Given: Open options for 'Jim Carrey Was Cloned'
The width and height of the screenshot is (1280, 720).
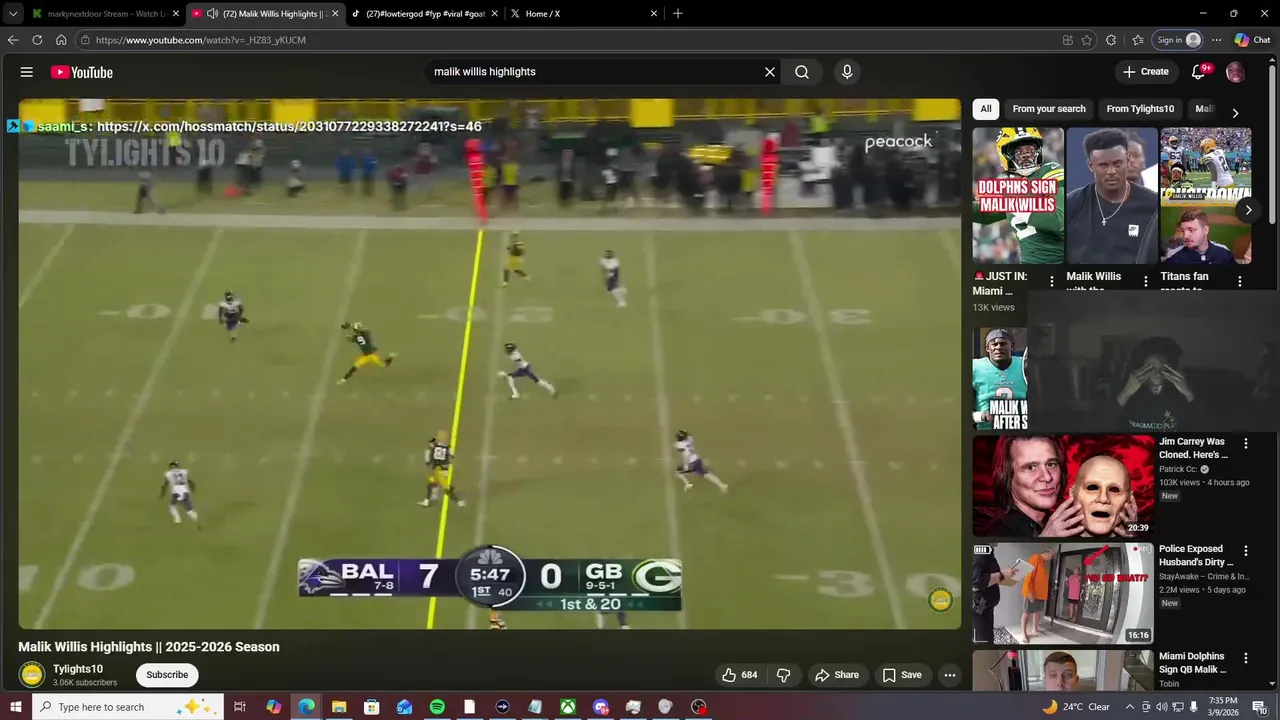Looking at the screenshot, I should pyautogui.click(x=1246, y=443).
